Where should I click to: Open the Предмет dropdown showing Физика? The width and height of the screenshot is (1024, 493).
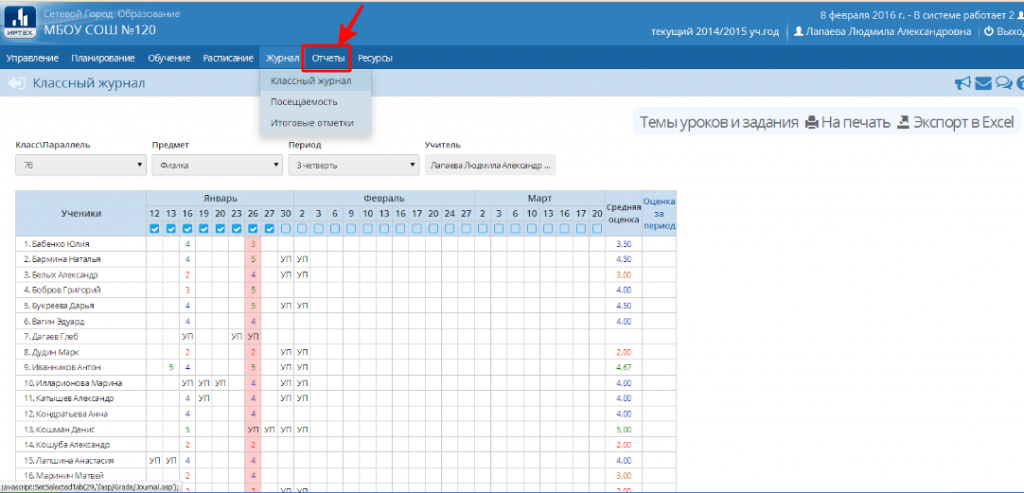click(x=217, y=165)
